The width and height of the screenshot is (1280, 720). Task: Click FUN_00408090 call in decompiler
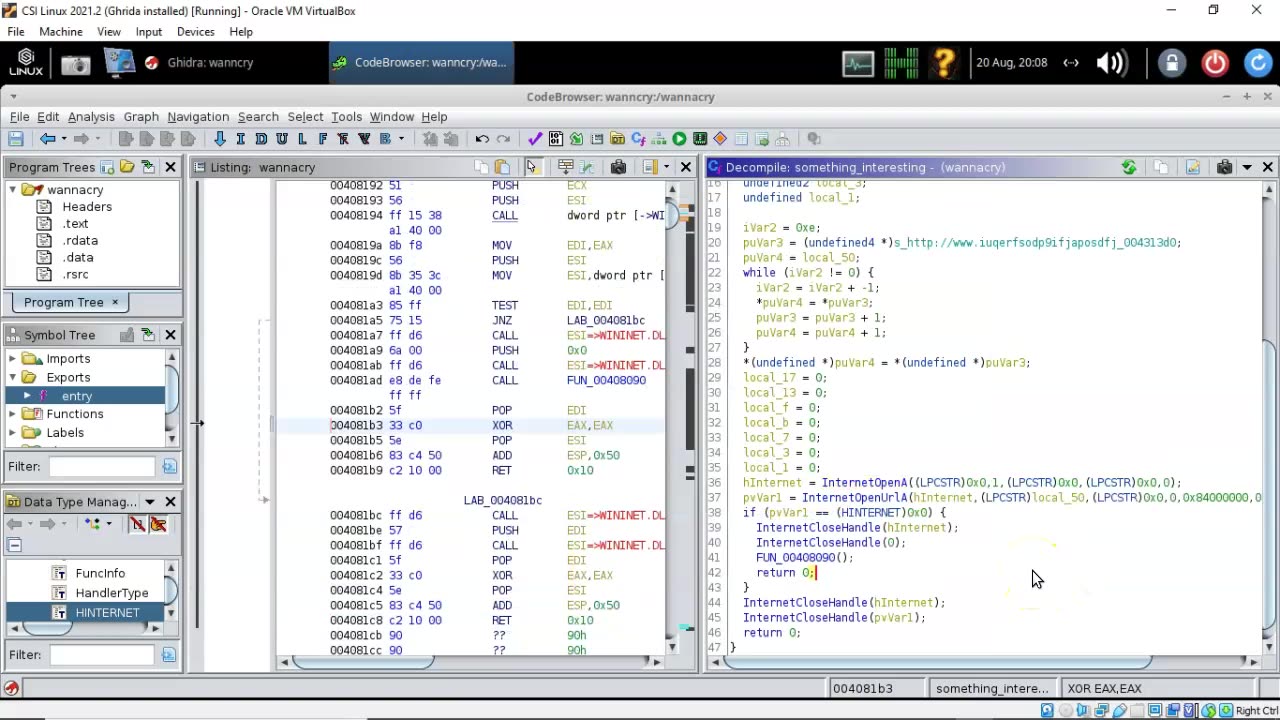coord(795,558)
